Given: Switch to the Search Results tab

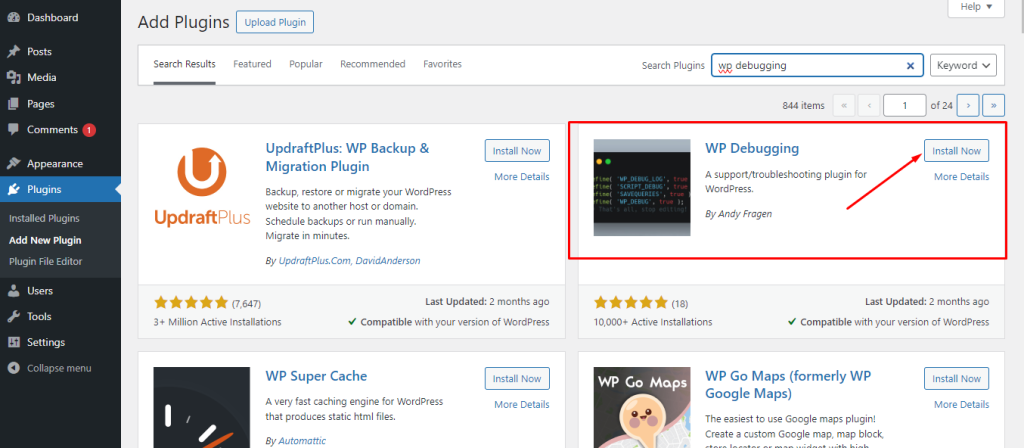Looking at the screenshot, I should tap(184, 64).
